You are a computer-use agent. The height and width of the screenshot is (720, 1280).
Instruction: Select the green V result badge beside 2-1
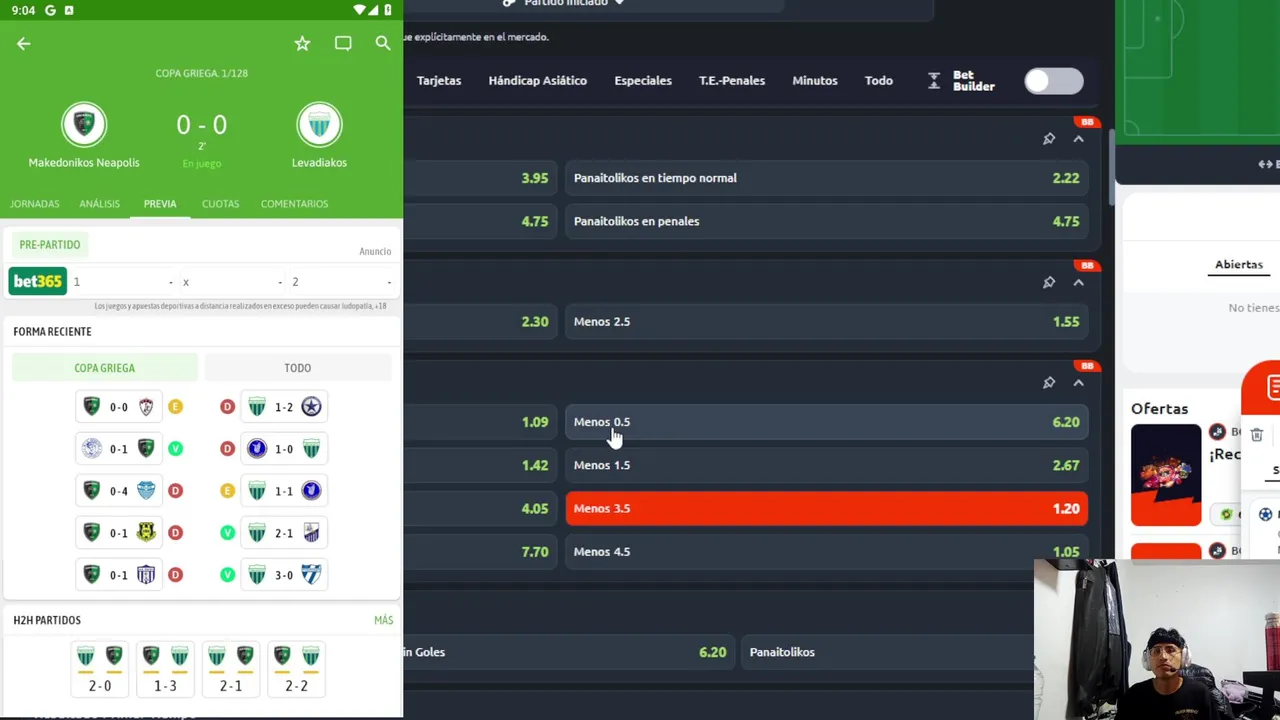click(x=227, y=533)
